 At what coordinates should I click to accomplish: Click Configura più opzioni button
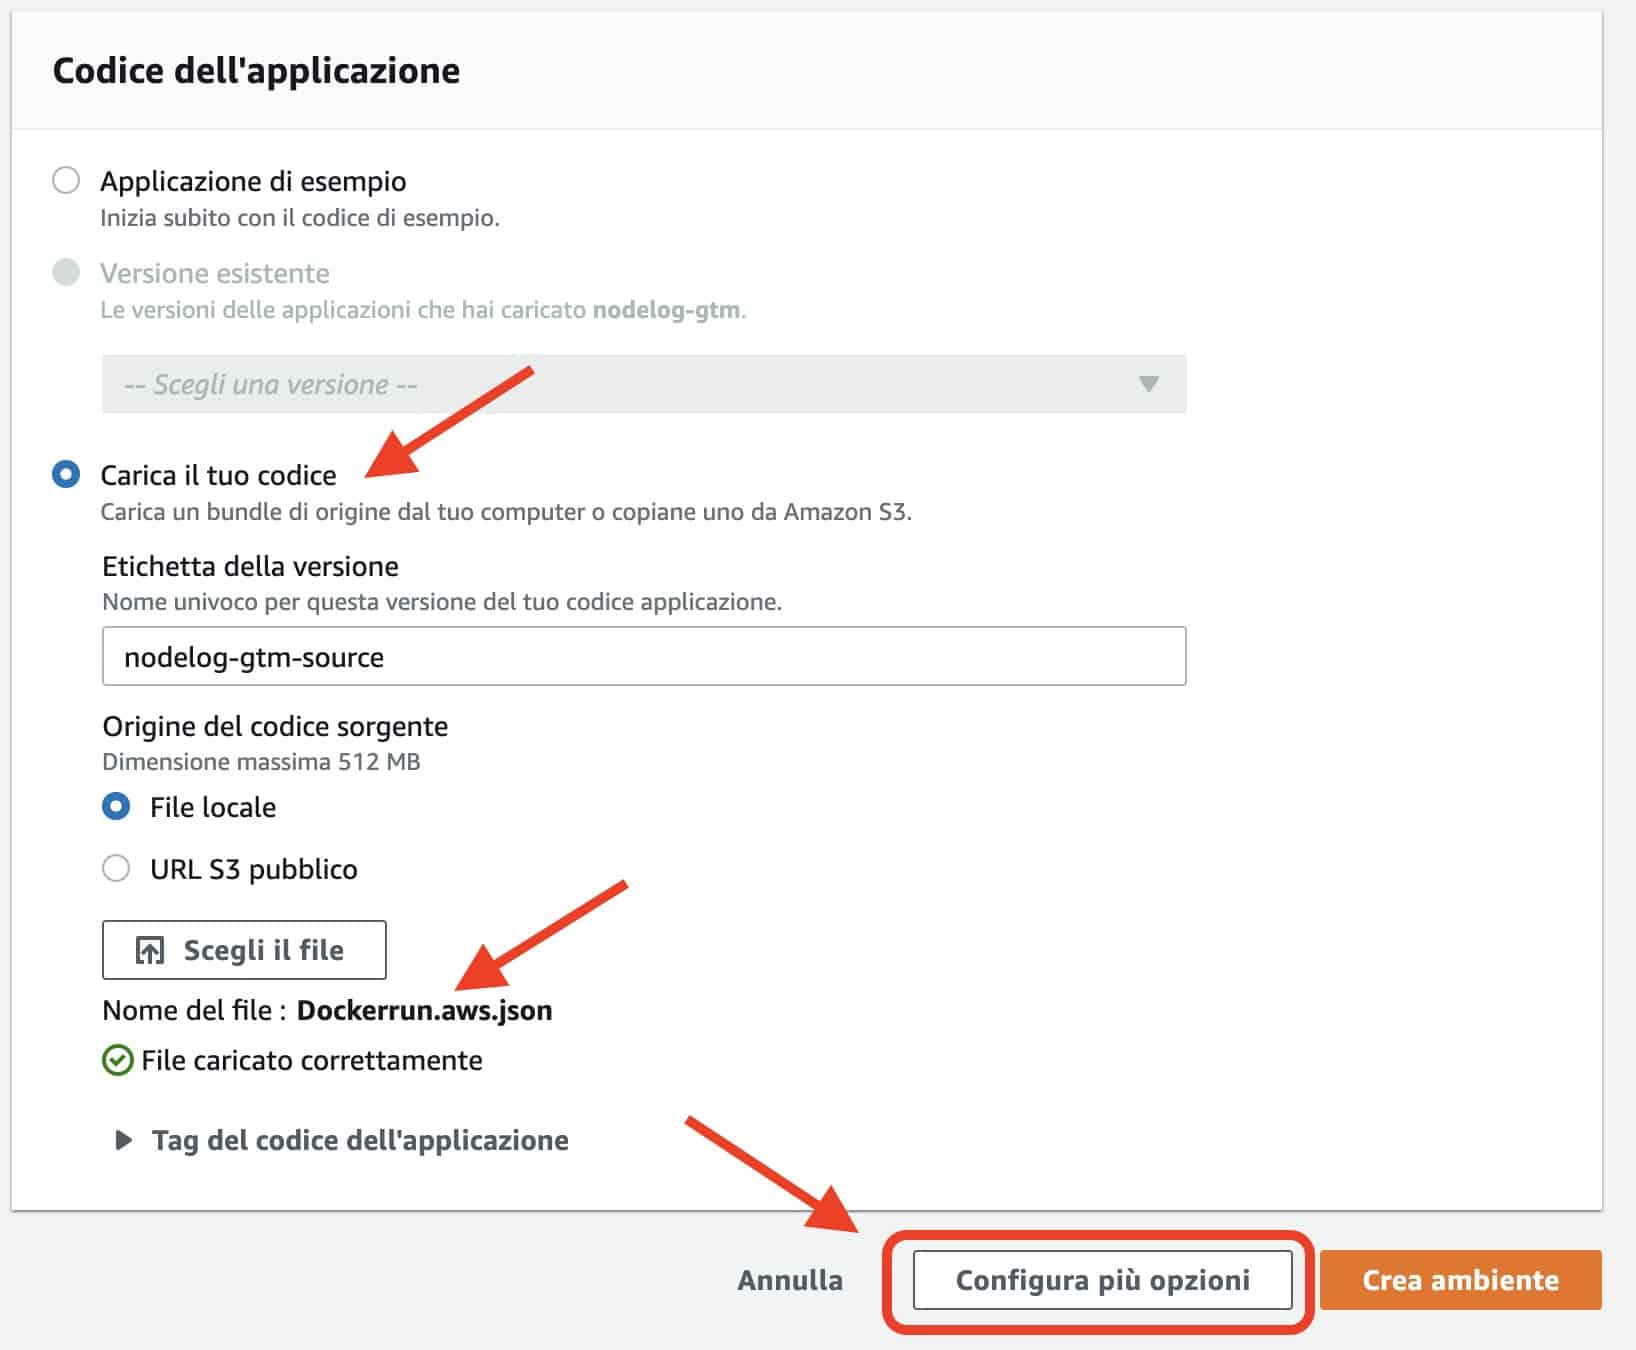coord(1101,1278)
